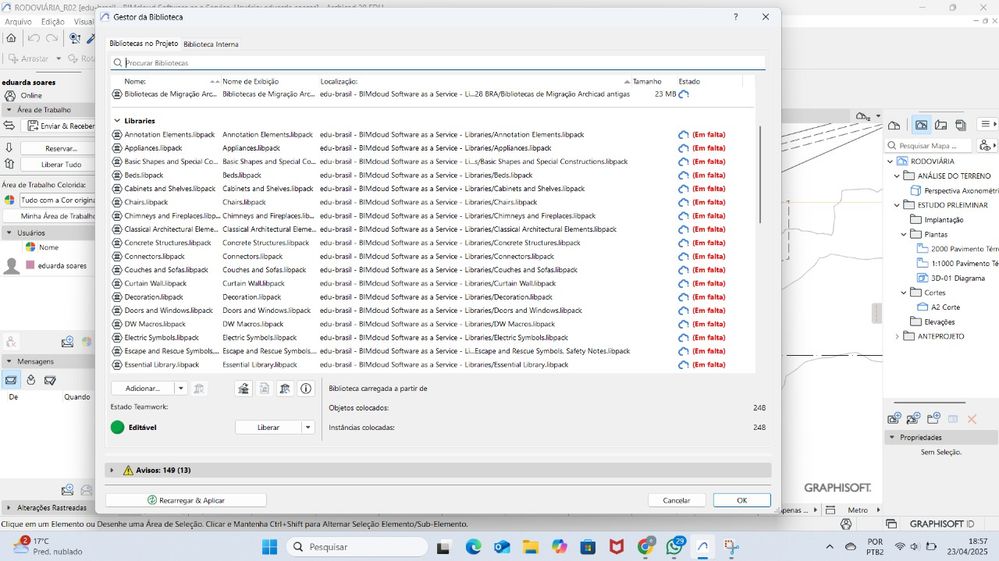
Task: Click the Reservar button in Teamwork panel
Action: click(x=59, y=148)
